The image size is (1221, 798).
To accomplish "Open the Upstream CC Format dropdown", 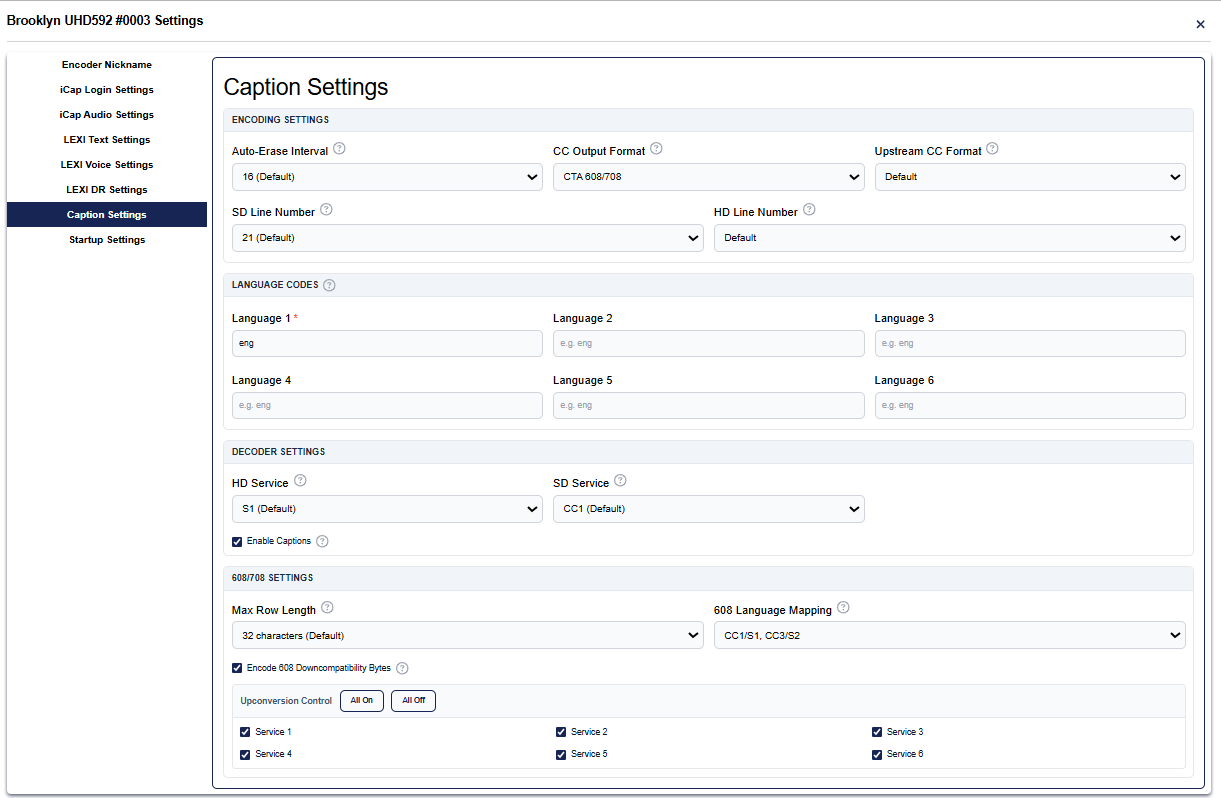I will pyautogui.click(x=1030, y=177).
